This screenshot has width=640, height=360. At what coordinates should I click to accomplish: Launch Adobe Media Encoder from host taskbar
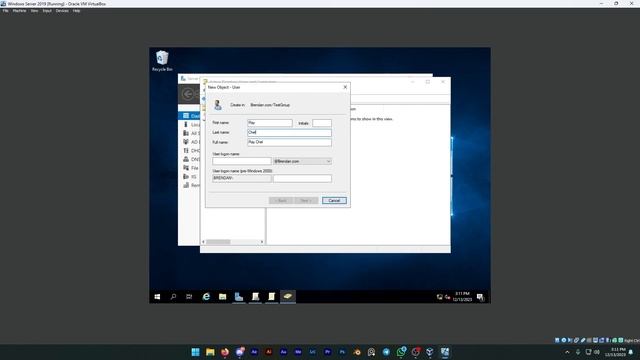(298, 352)
